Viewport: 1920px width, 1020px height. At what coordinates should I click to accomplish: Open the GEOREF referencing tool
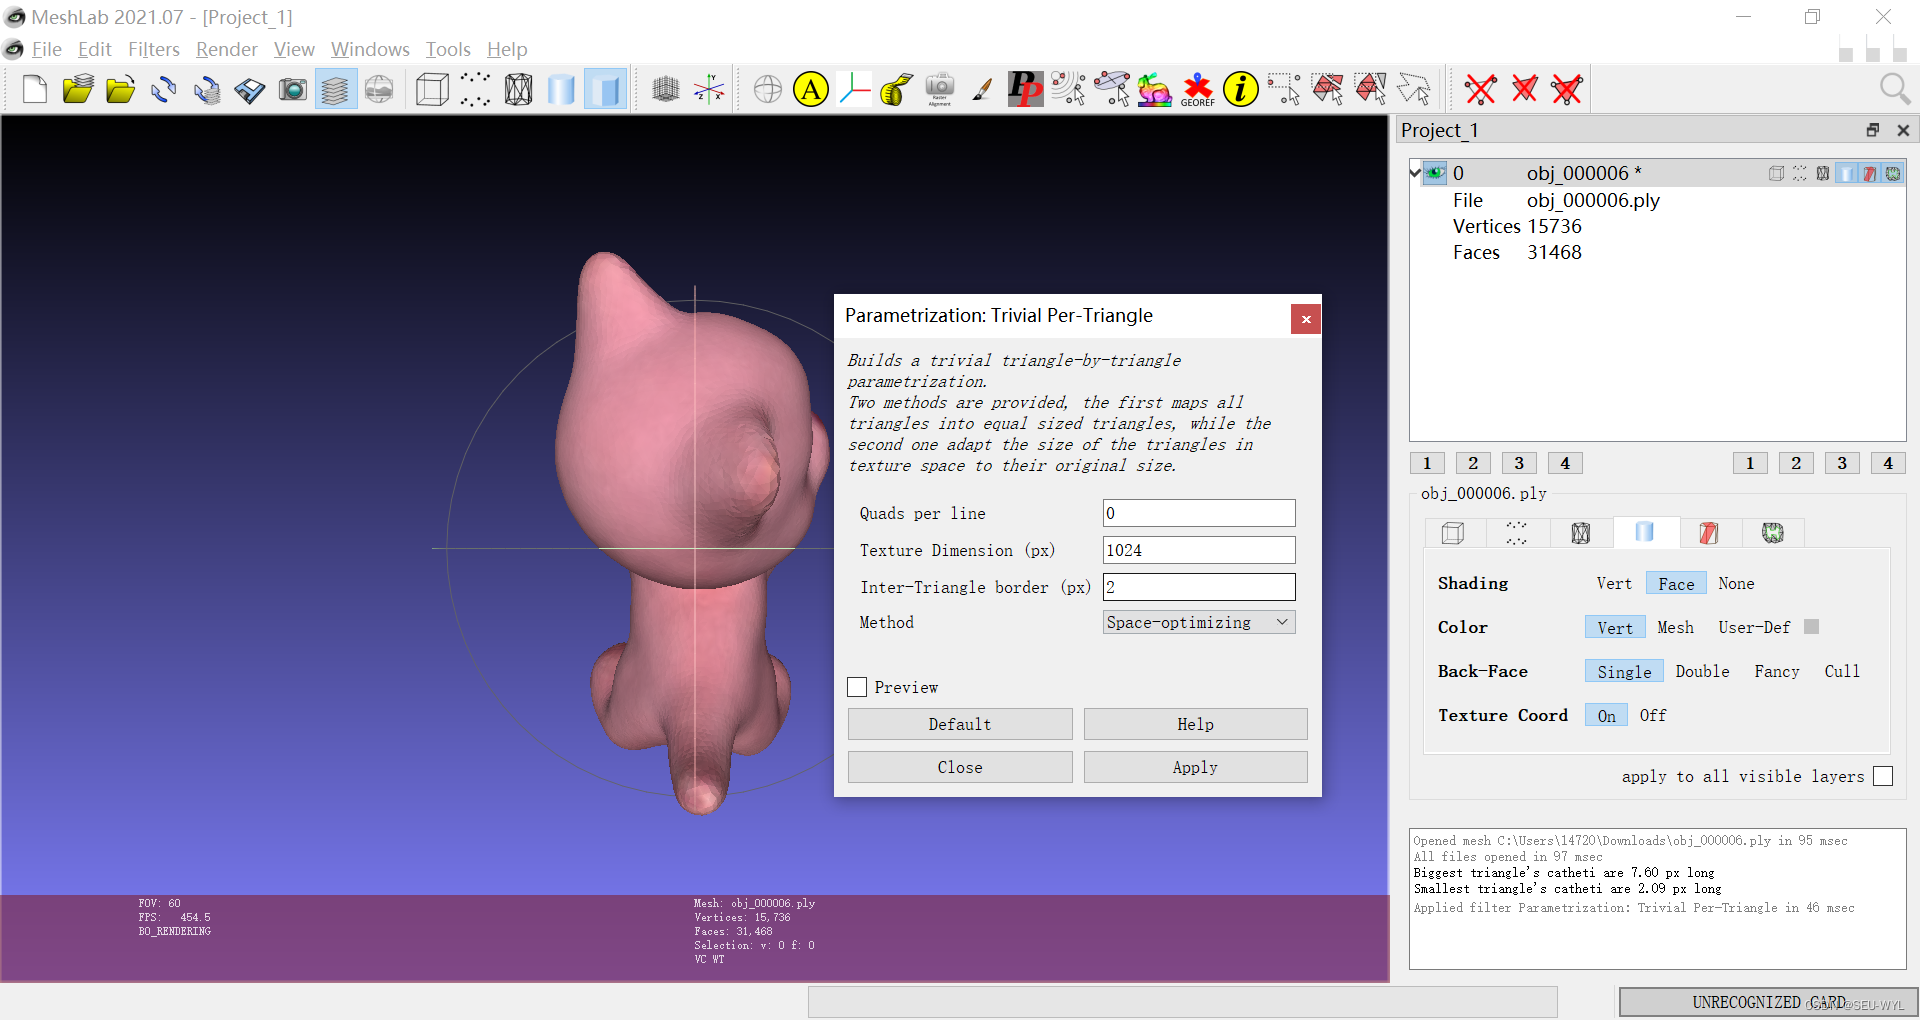[x=1197, y=90]
